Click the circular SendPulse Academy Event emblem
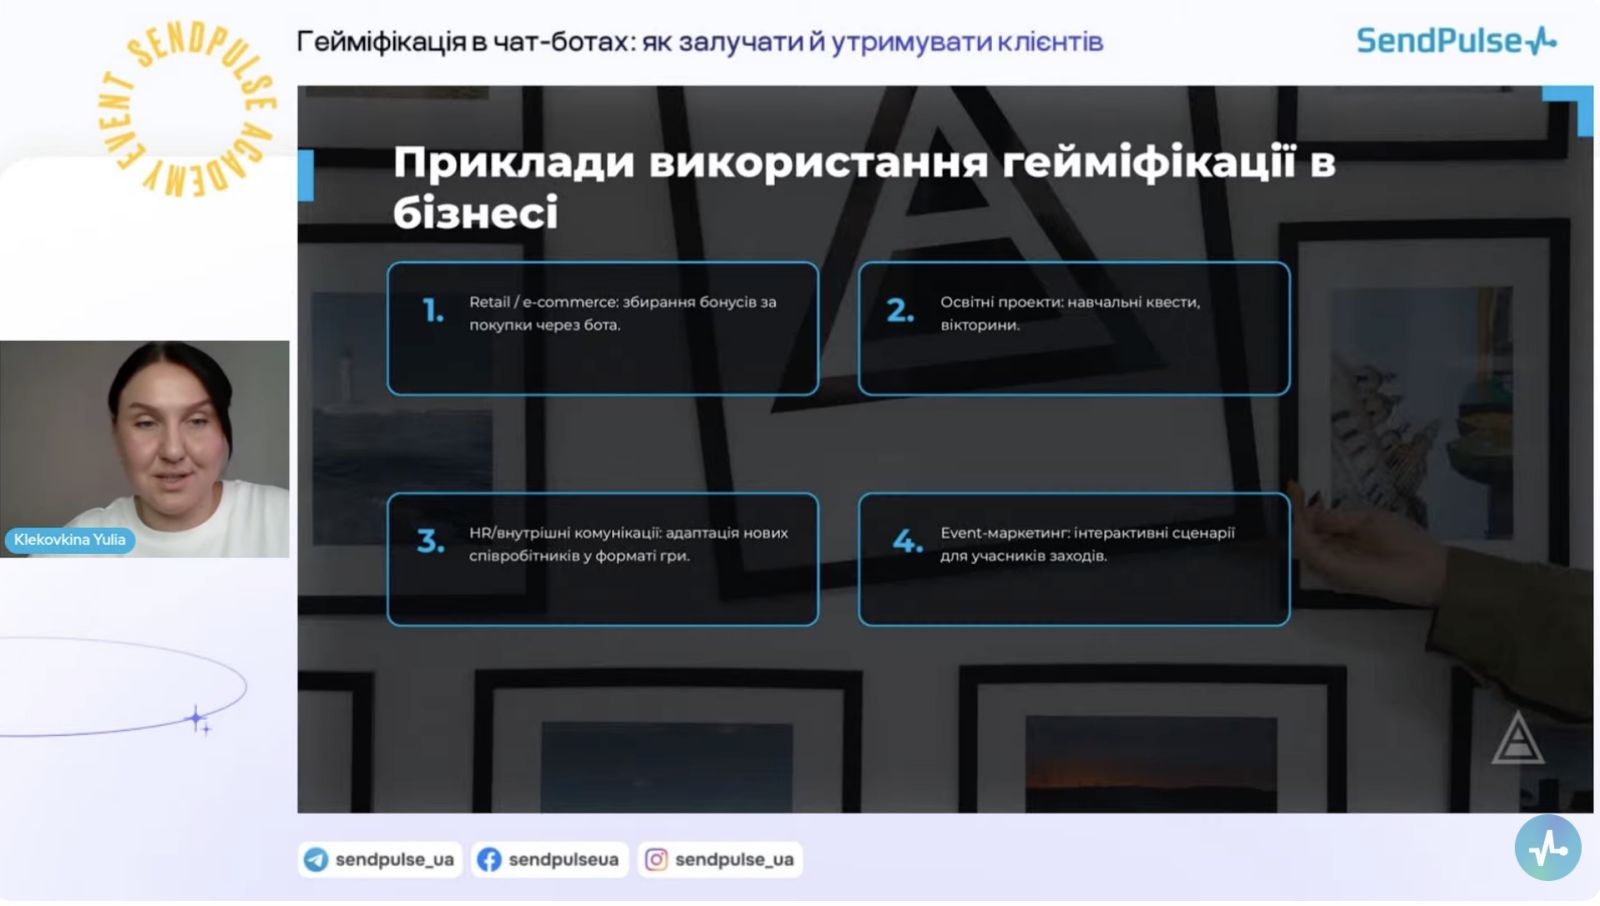Image resolution: width=1600 pixels, height=906 pixels. point(188,109)
